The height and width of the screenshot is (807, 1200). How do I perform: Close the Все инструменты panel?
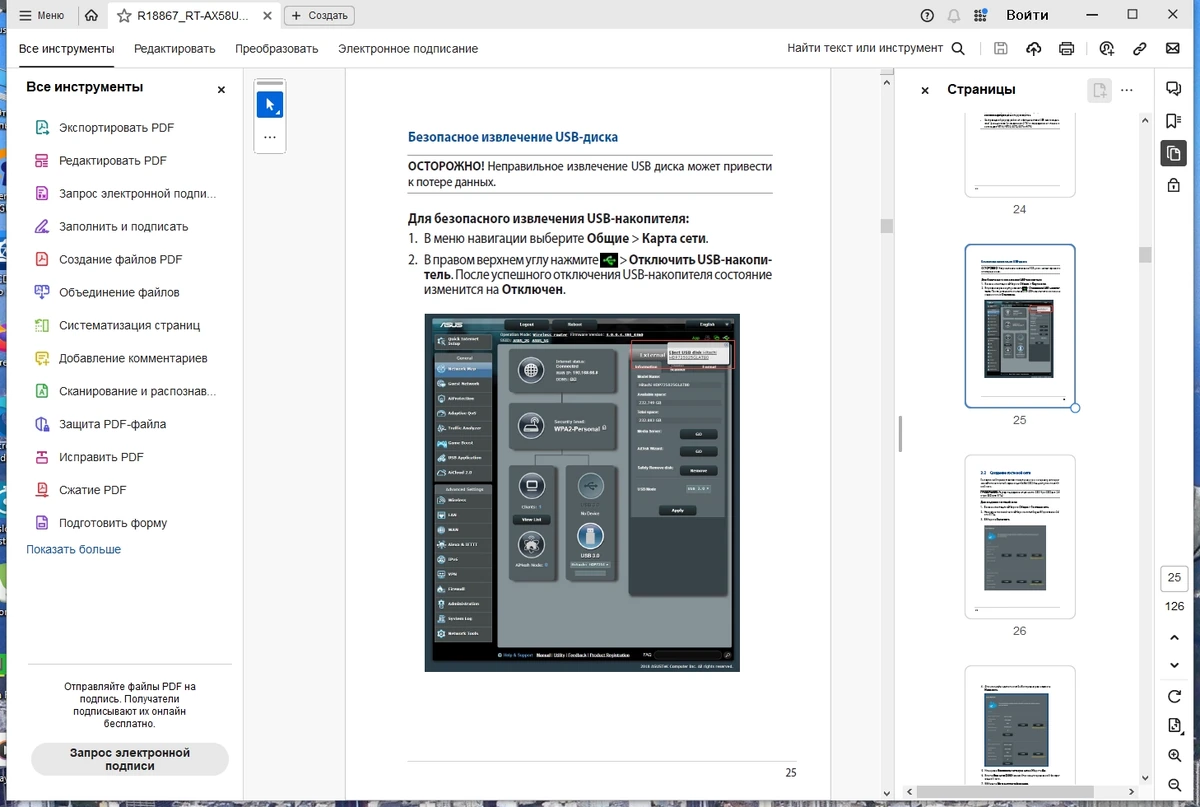(x=221, y=90)
